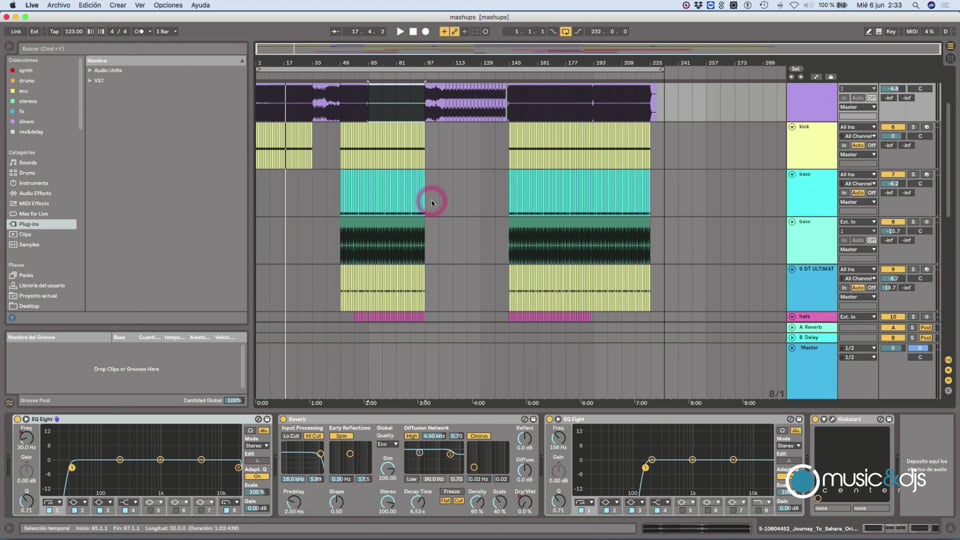This screenshot has height=540, width=960.
Task: Click the Reverb Decay Time knob
Action: click(417, 502)
